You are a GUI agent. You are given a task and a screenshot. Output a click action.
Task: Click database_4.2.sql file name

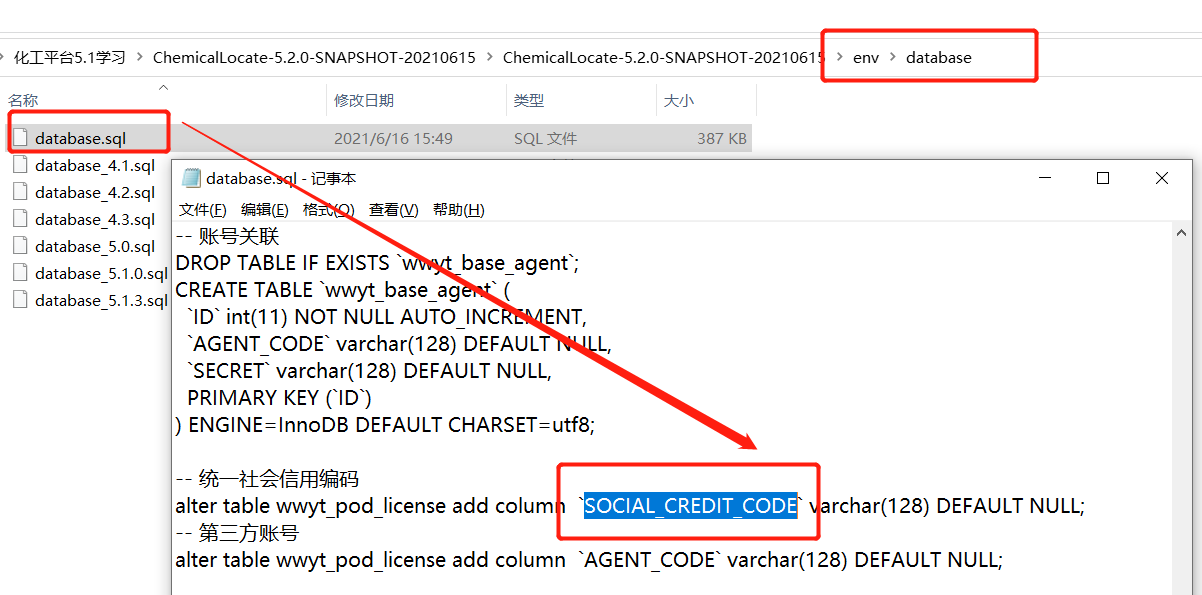(x=95, y=192)
